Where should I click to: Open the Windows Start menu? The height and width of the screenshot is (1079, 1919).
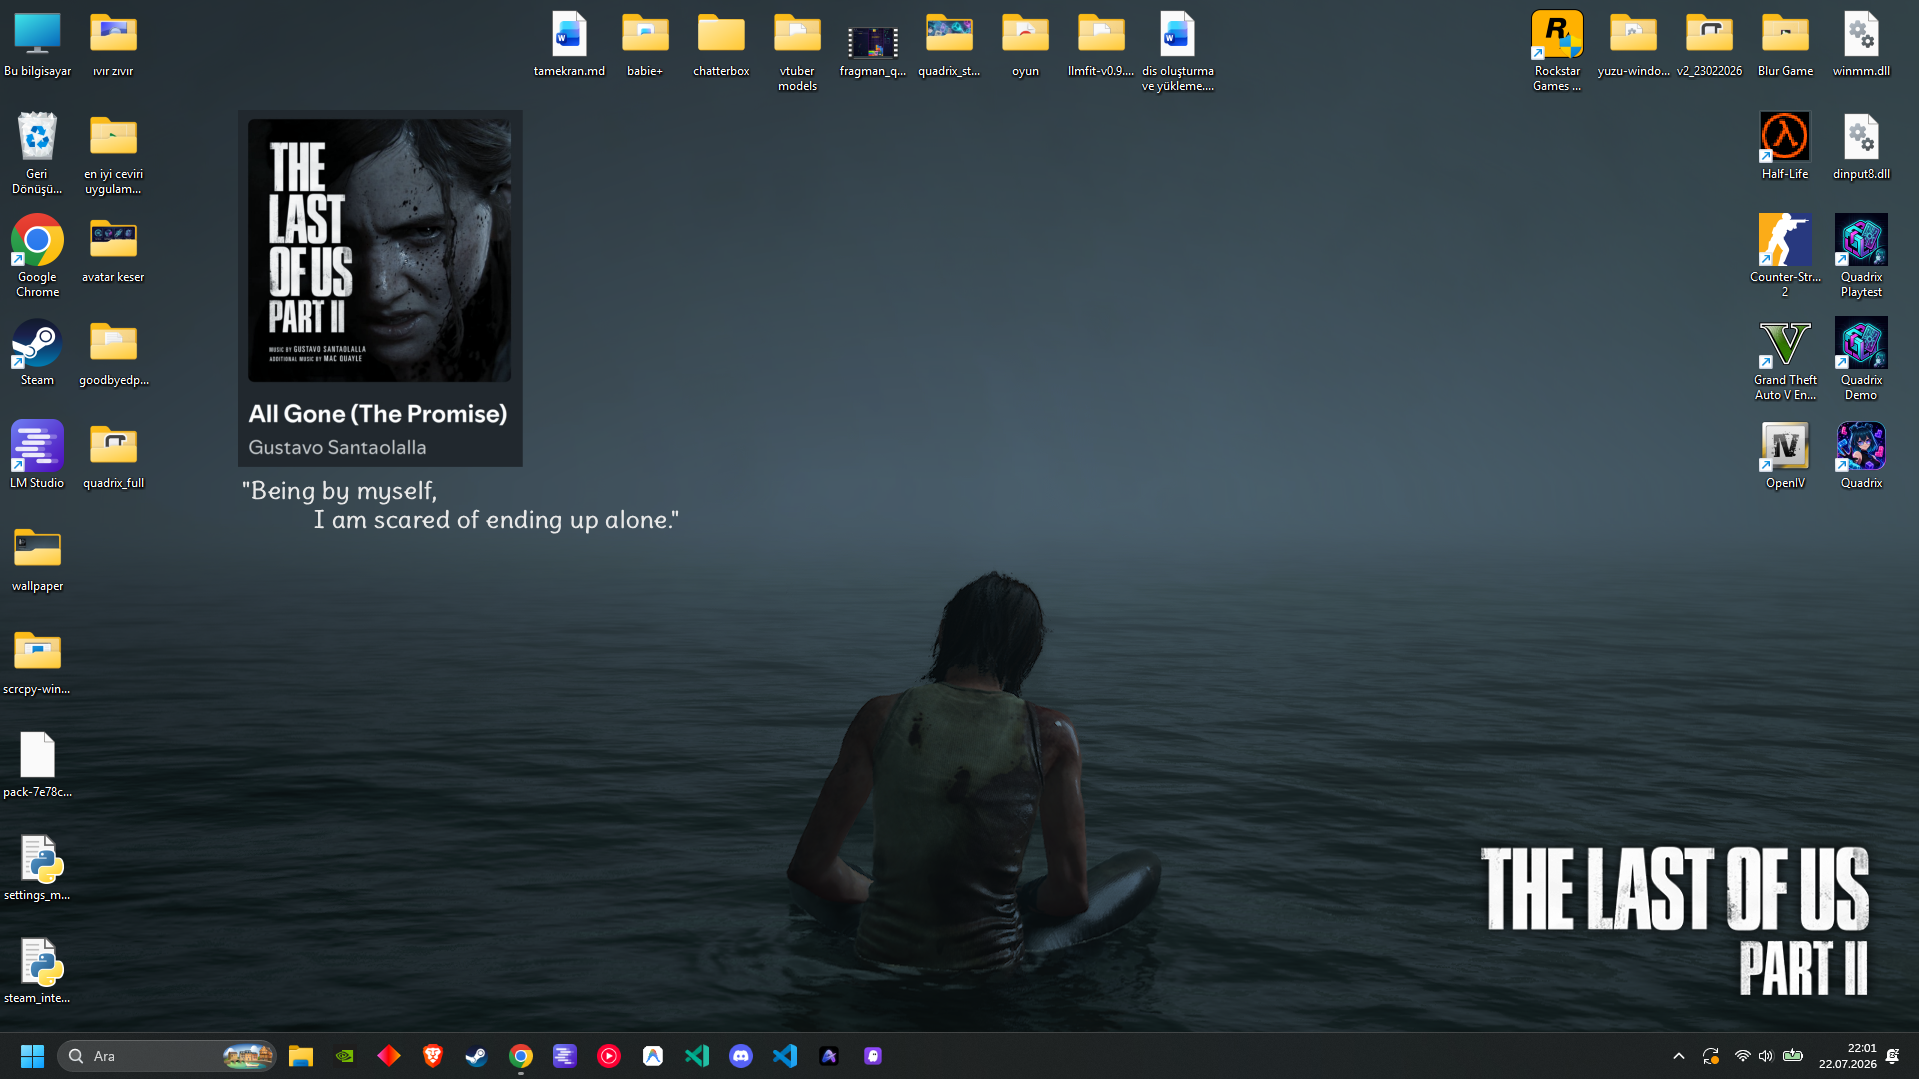click(x=32, y=1056)
